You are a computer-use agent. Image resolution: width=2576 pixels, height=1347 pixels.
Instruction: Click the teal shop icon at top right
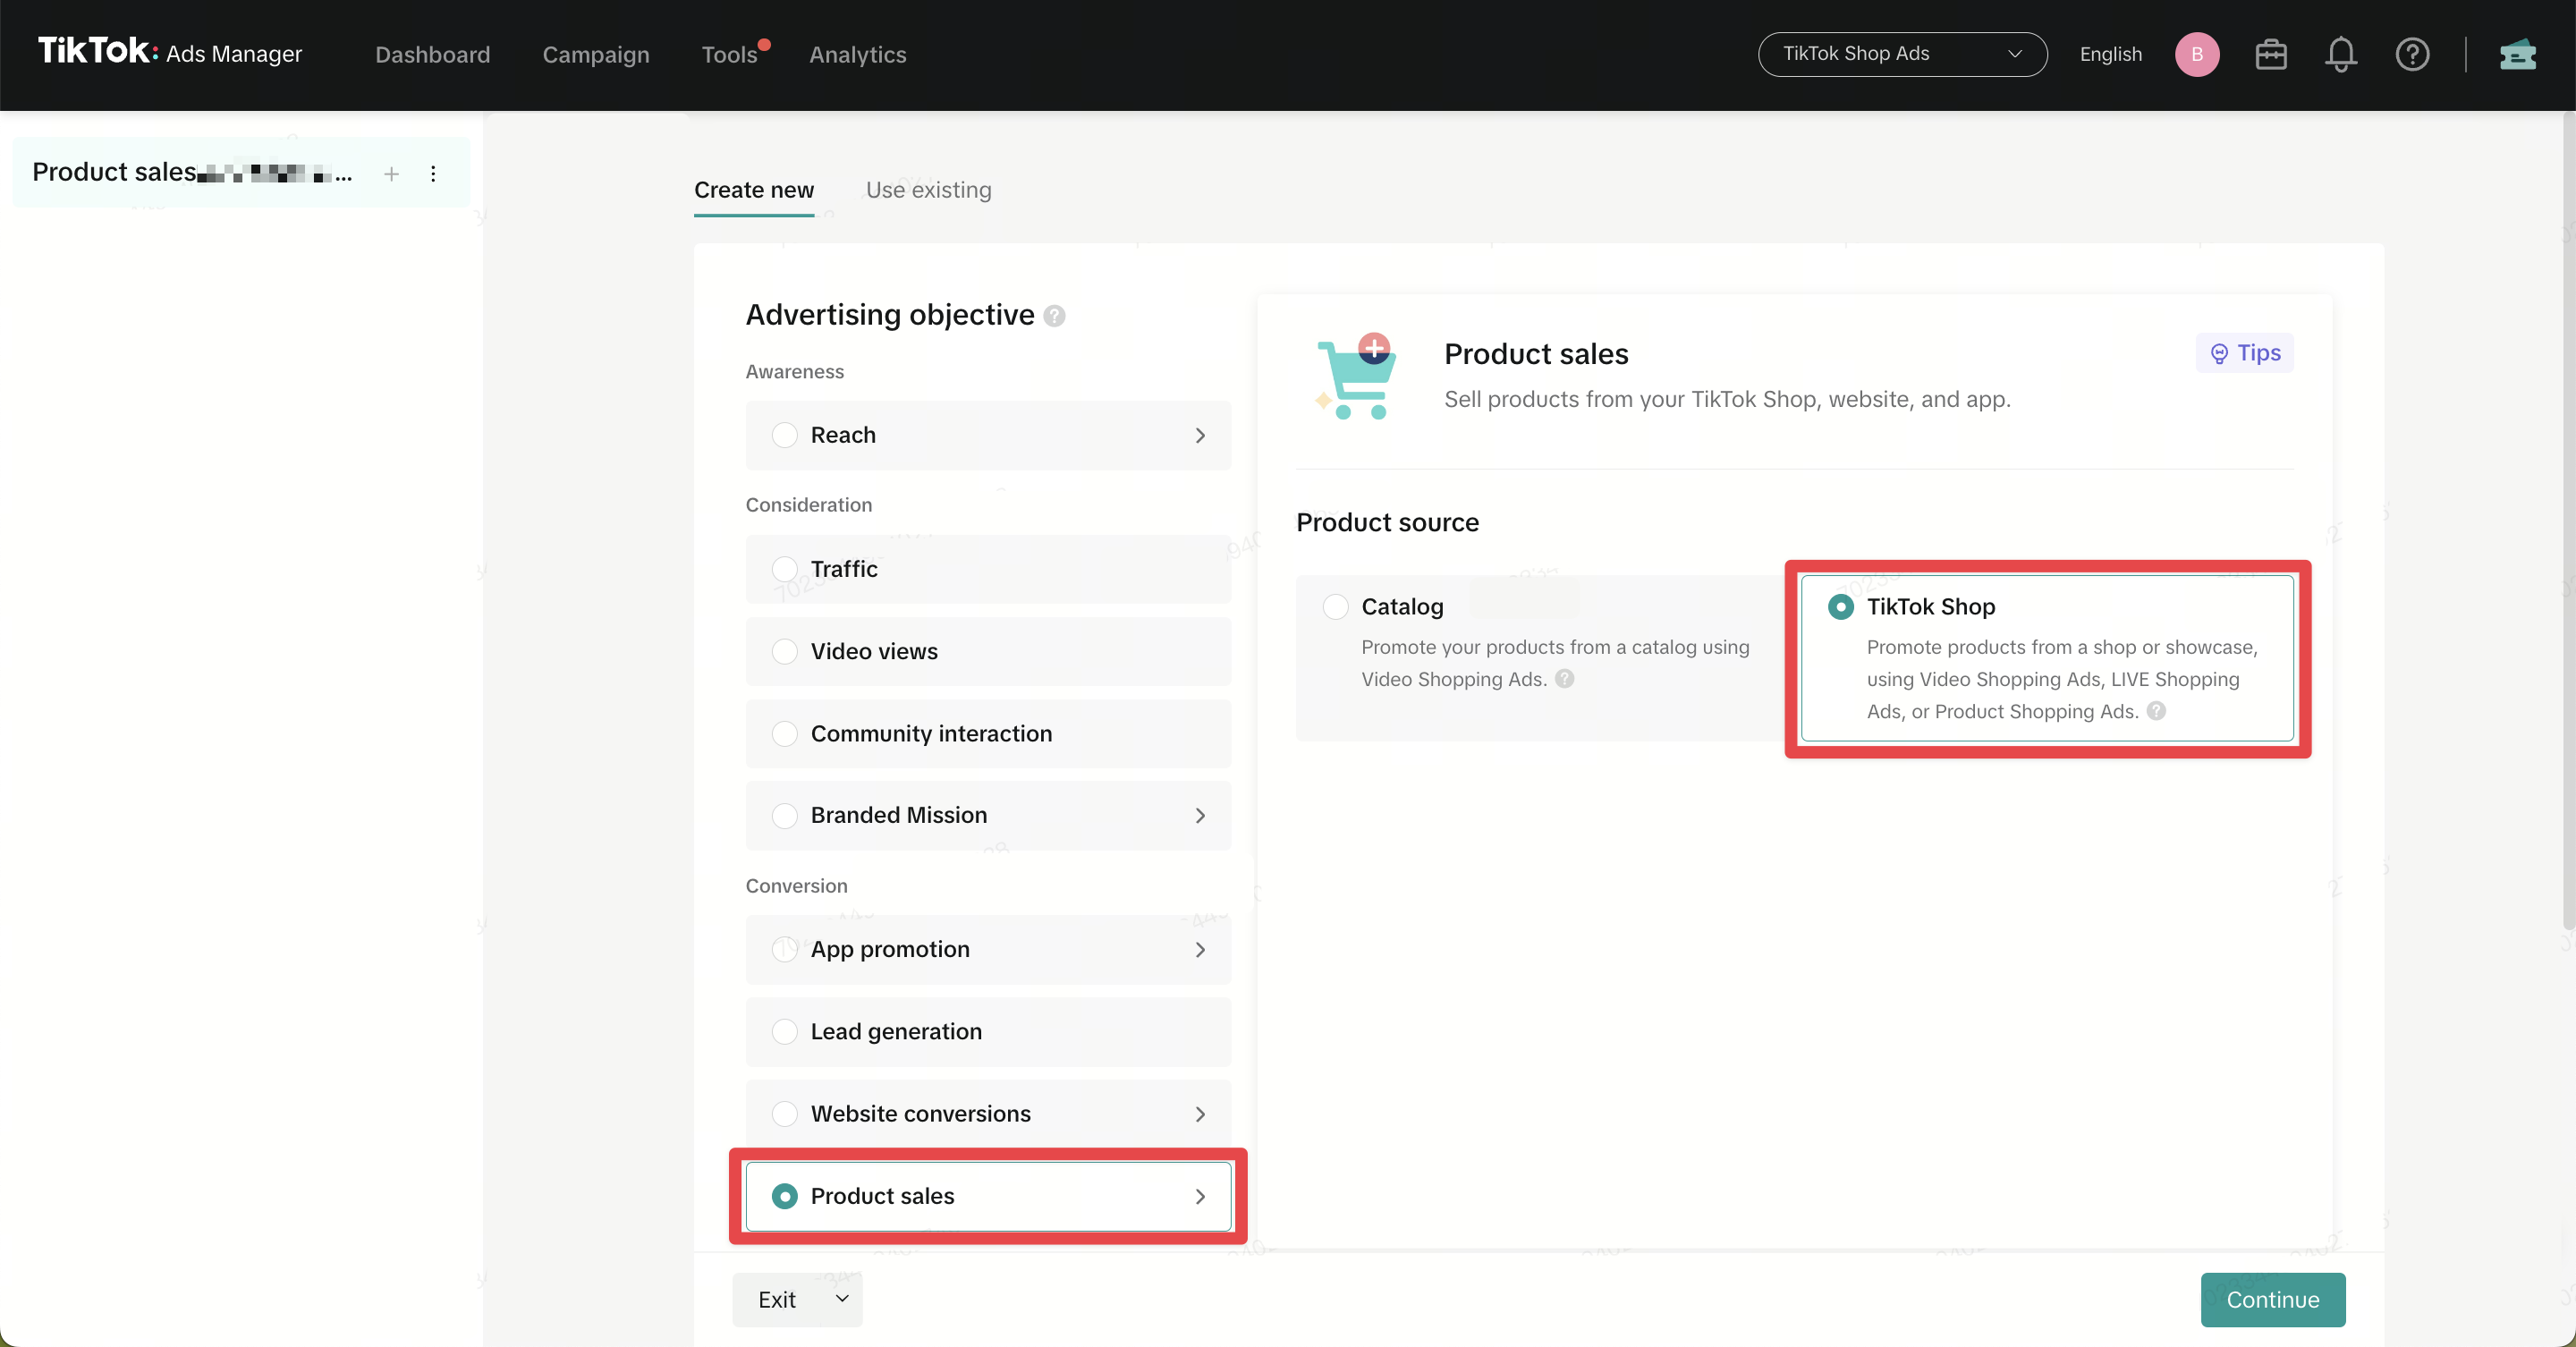point(2517,54)
